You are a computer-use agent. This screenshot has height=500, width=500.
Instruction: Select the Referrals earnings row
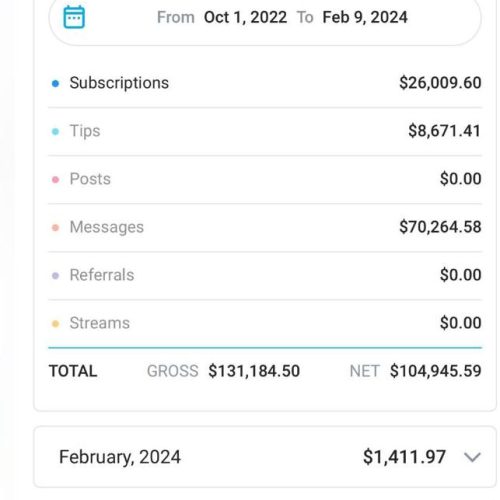265,275
